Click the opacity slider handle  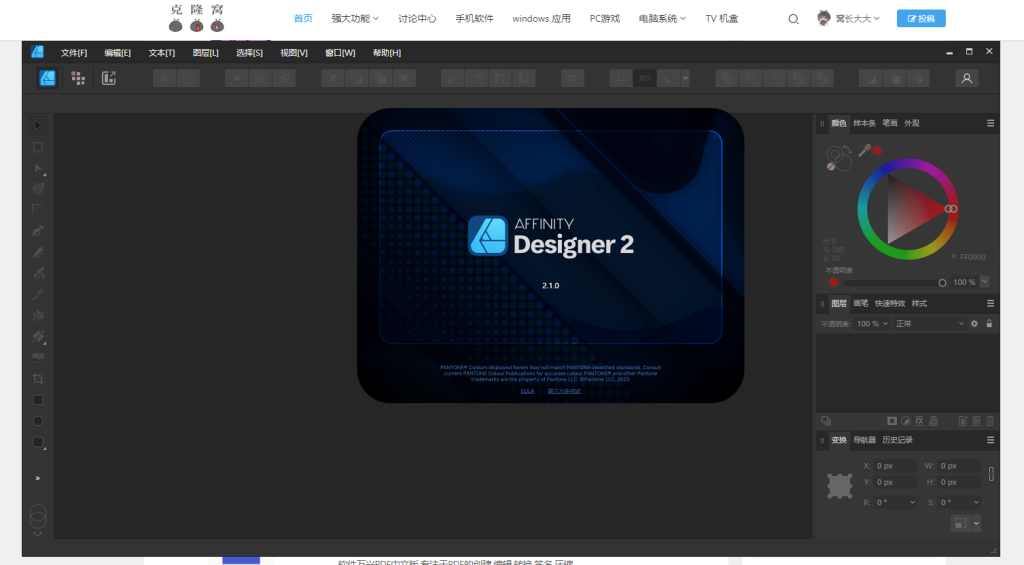(x=942, y=283)
